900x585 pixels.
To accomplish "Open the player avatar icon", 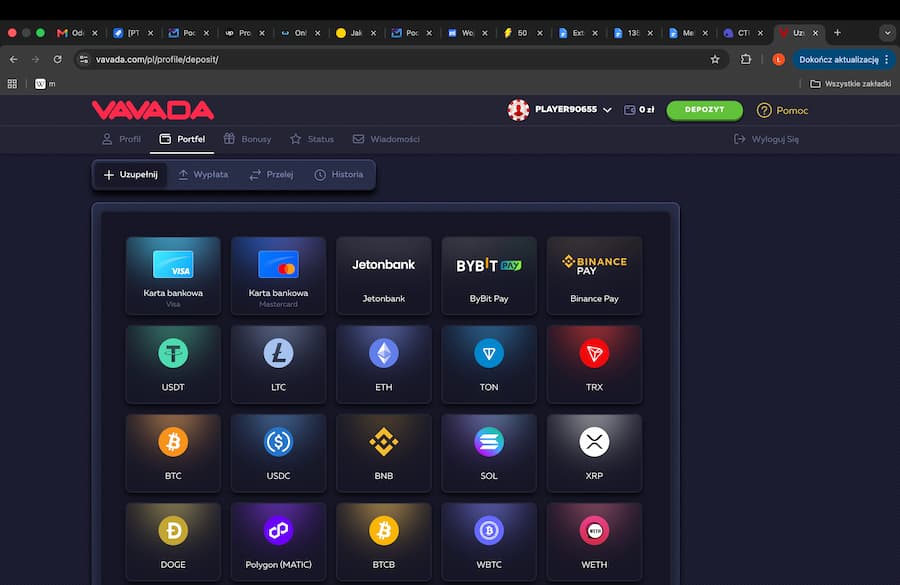I will (518, 110).
